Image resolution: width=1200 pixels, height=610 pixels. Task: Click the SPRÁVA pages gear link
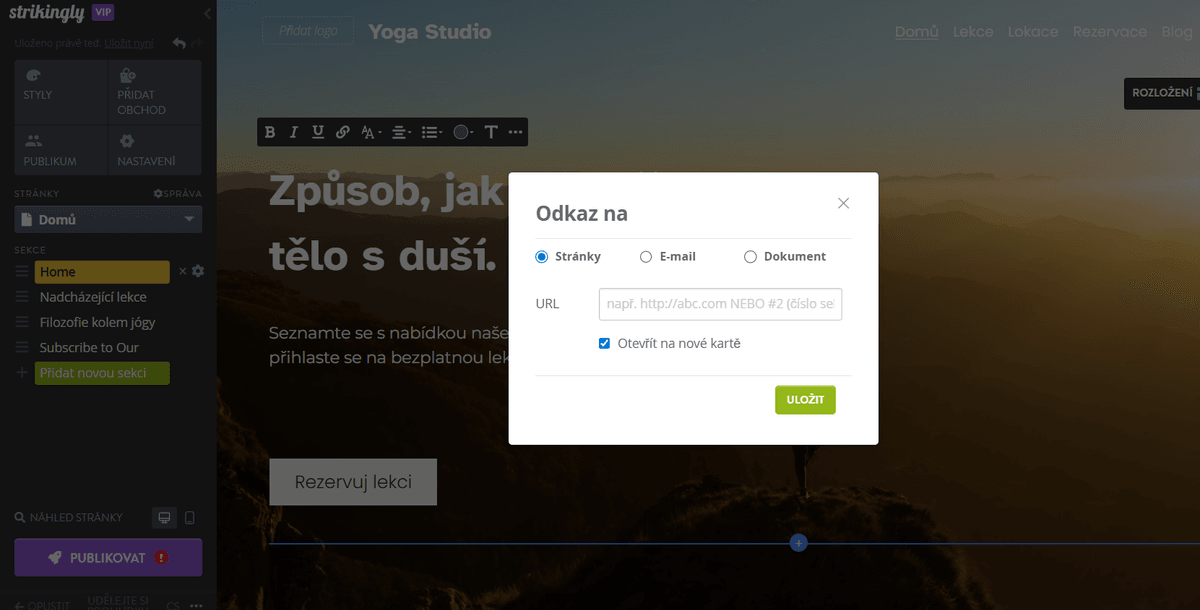[177, 193]
